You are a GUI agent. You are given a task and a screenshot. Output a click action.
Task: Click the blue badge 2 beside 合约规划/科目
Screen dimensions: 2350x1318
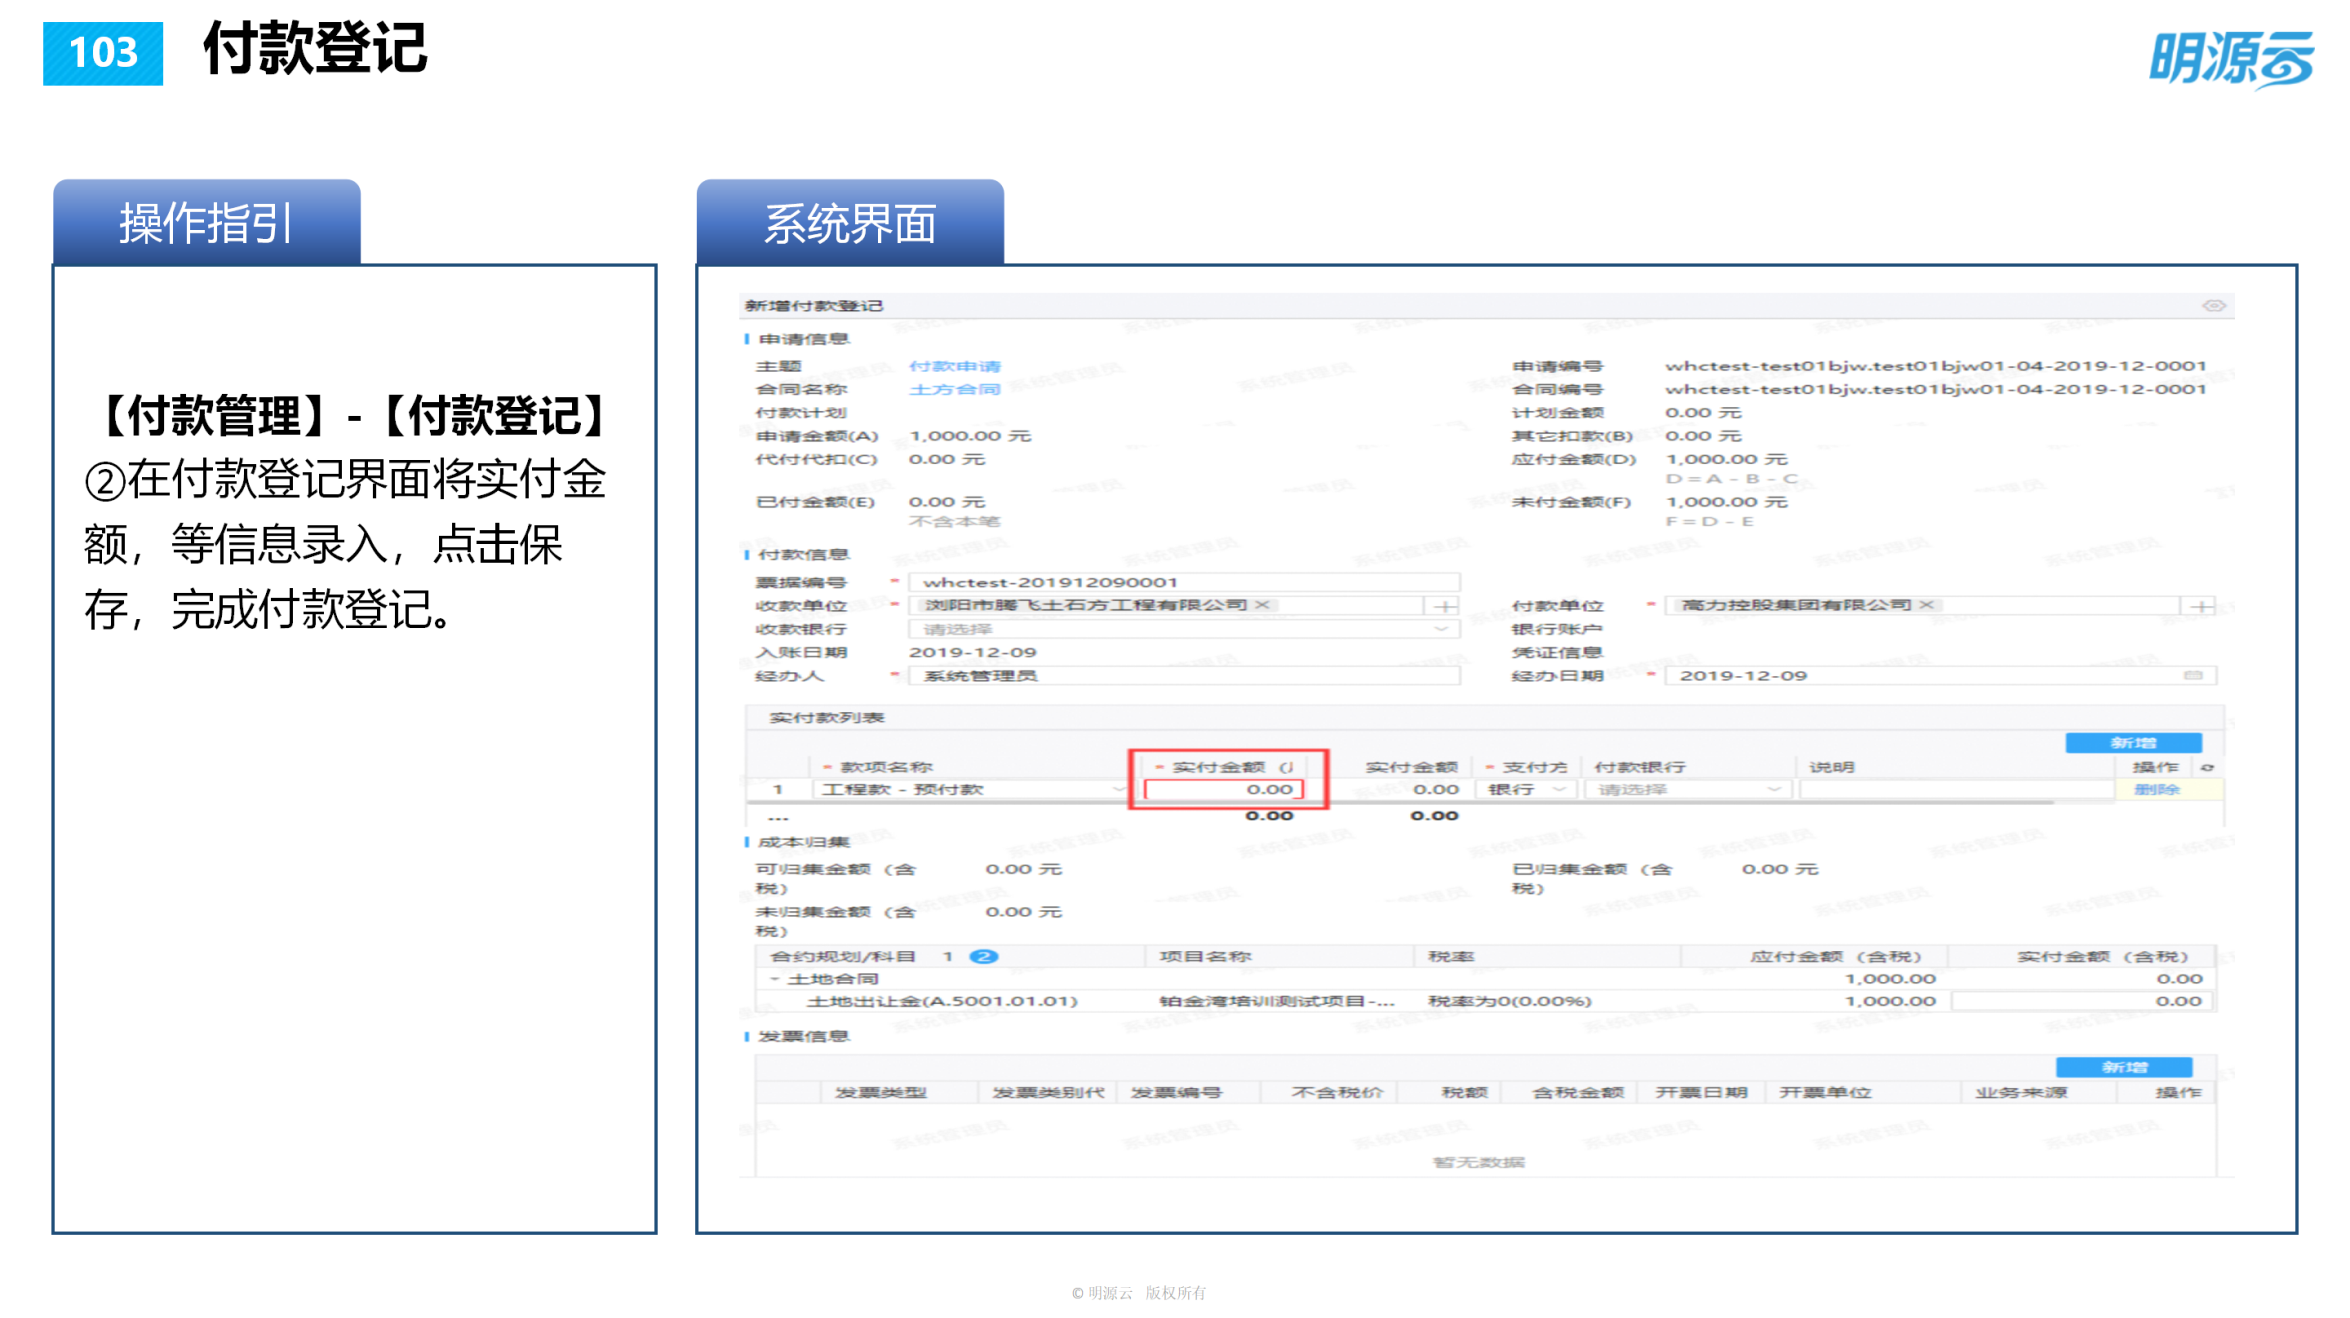[985, 955]
